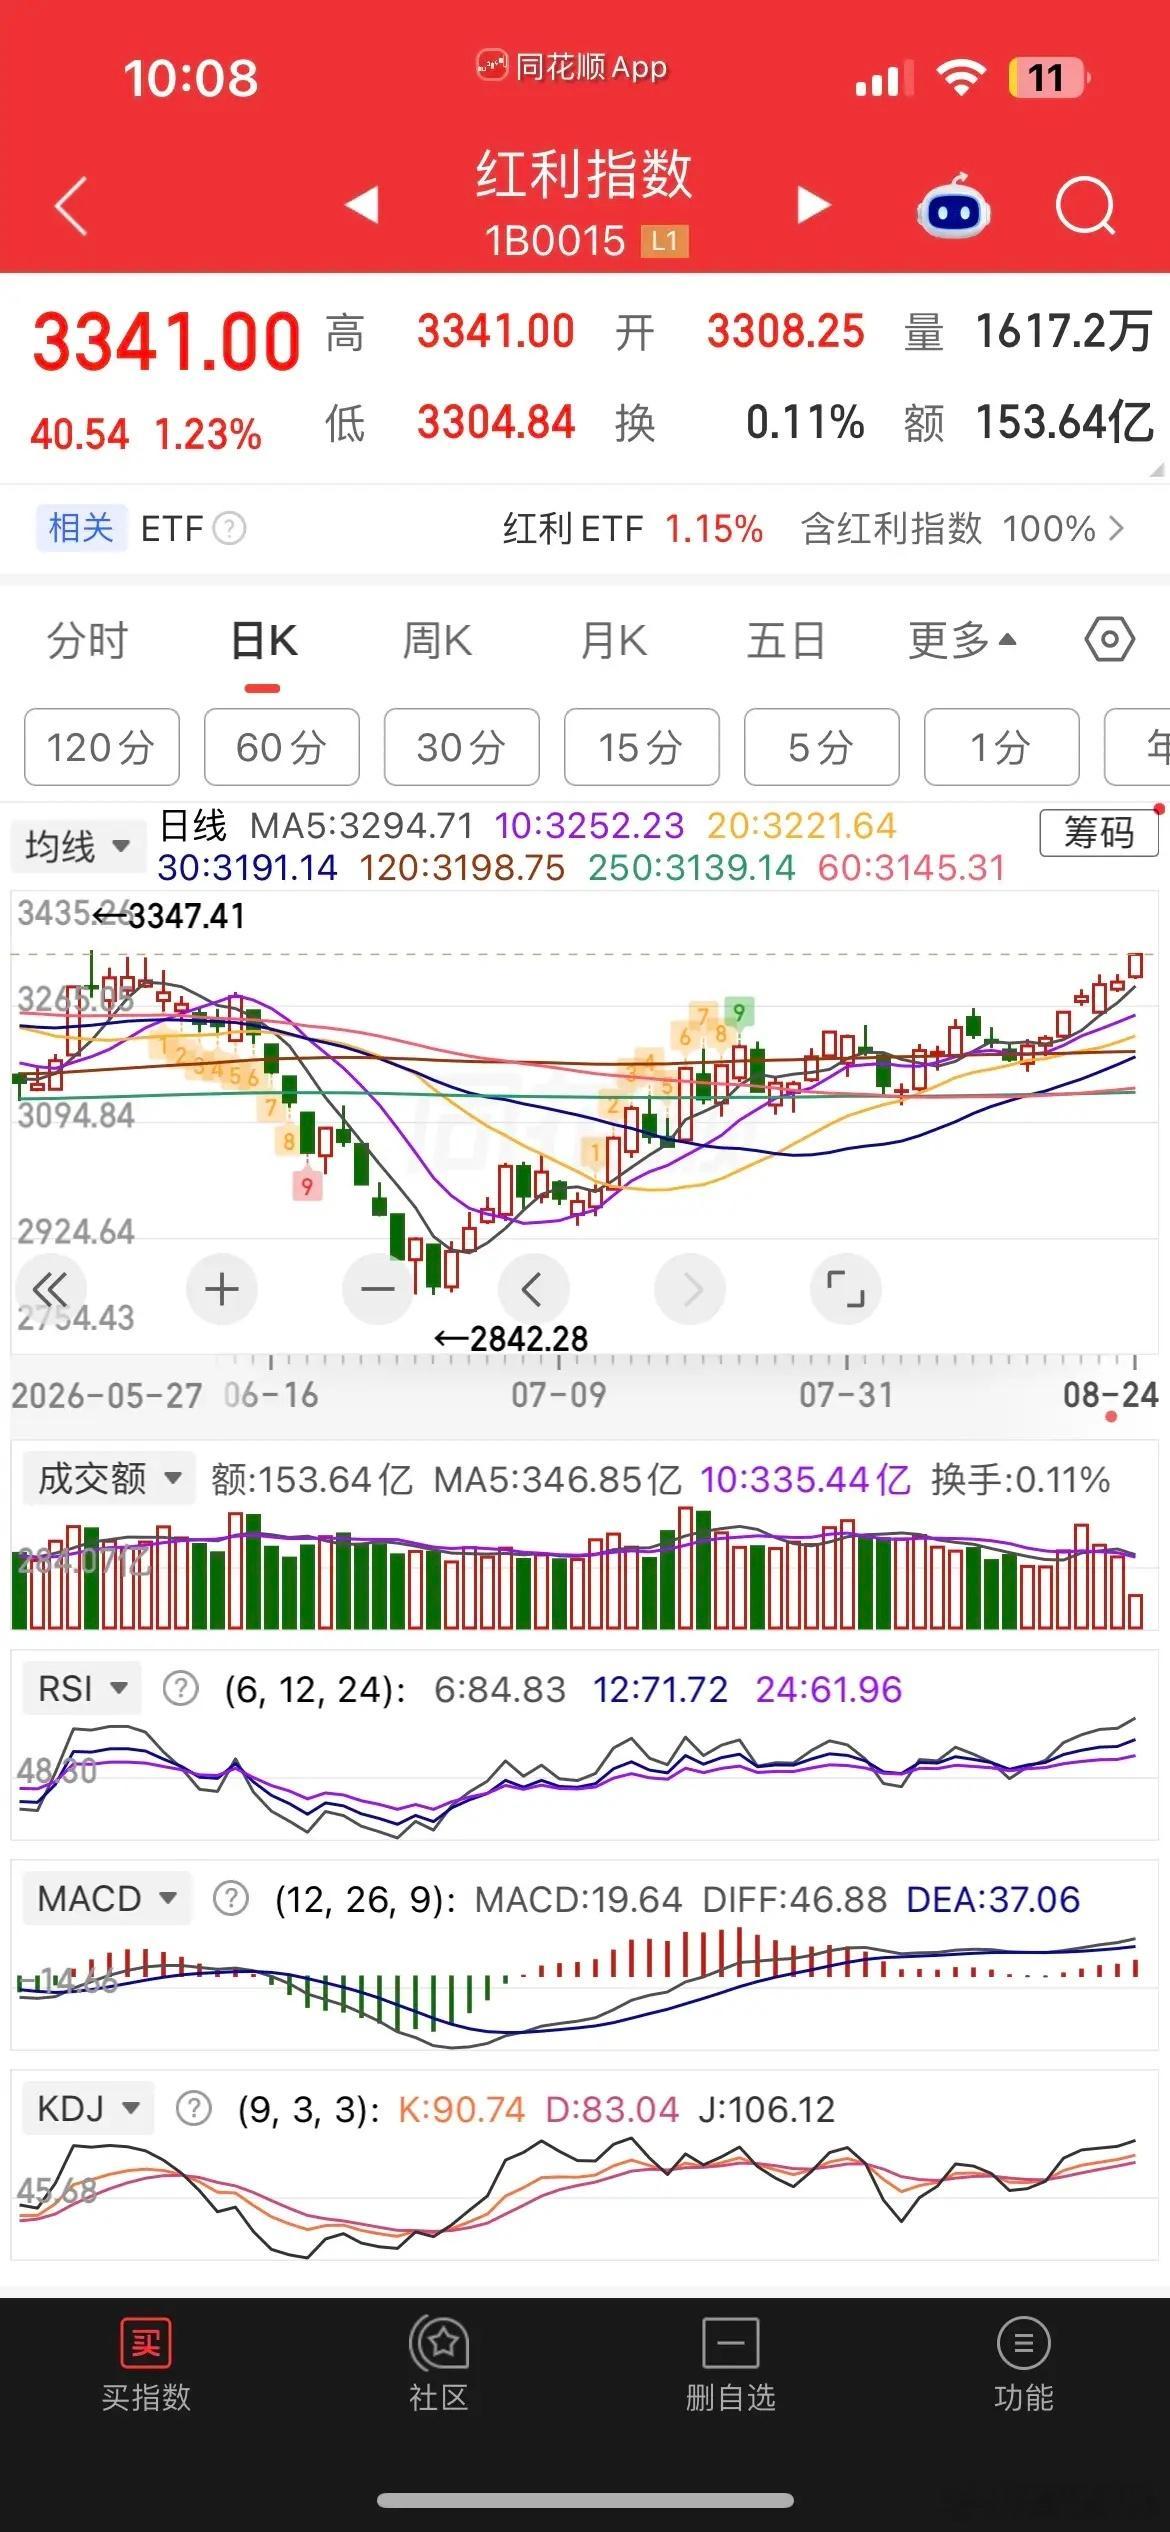Tap the search magnifier icon
This screenshot has width=1170, height=2532.
pos(1085,206)
